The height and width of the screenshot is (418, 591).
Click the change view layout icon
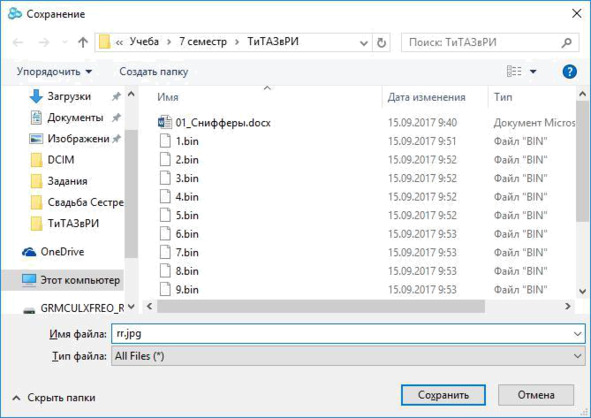[514, 71]
